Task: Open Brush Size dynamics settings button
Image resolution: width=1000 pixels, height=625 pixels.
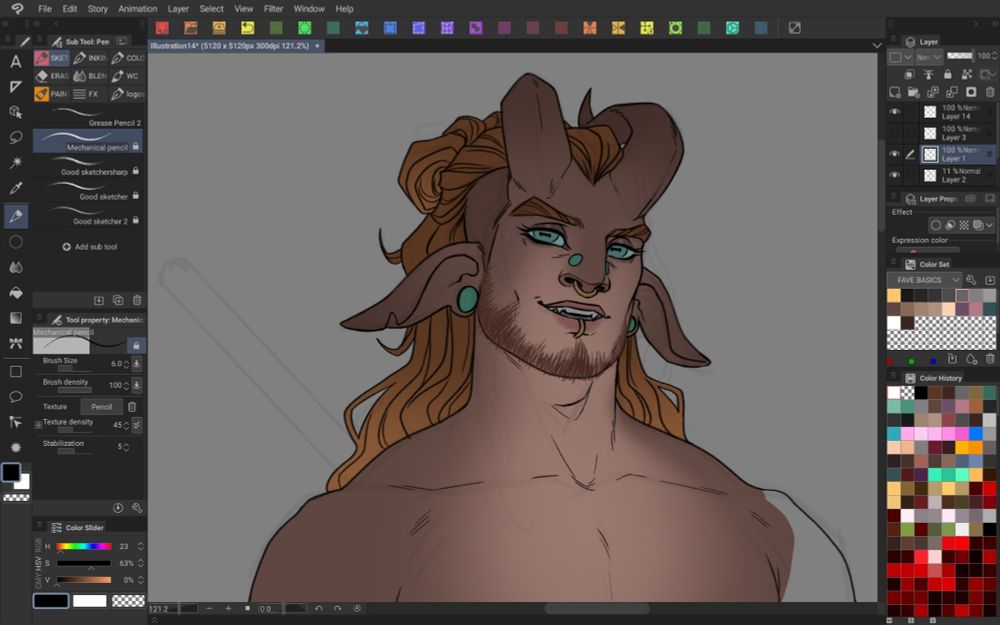Action: pyautogui.click(x=136, y=364)
